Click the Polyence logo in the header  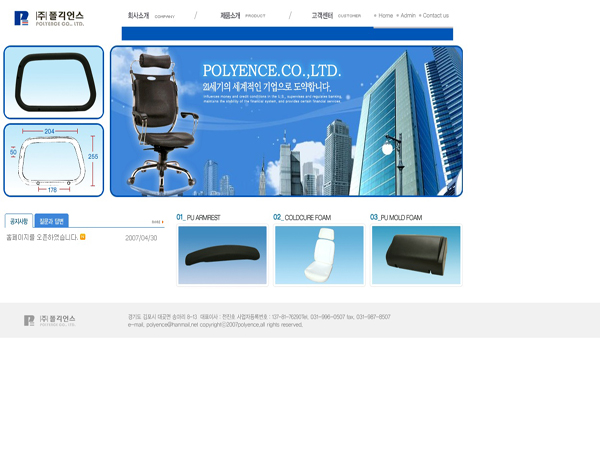coord(49,18)
